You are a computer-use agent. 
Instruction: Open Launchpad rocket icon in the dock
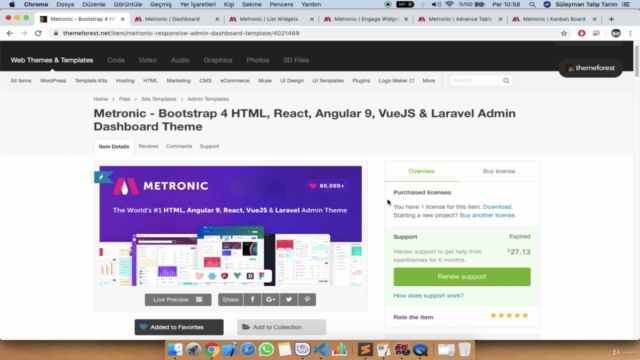[193, 349]
